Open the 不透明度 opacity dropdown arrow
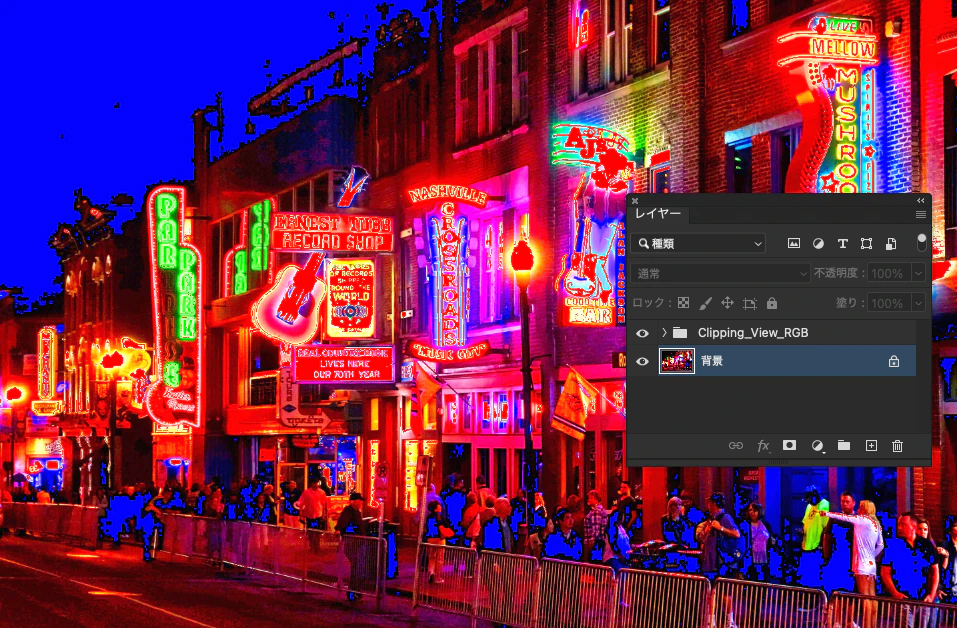Viewport: 957px width, 628px height. point(918,273)
